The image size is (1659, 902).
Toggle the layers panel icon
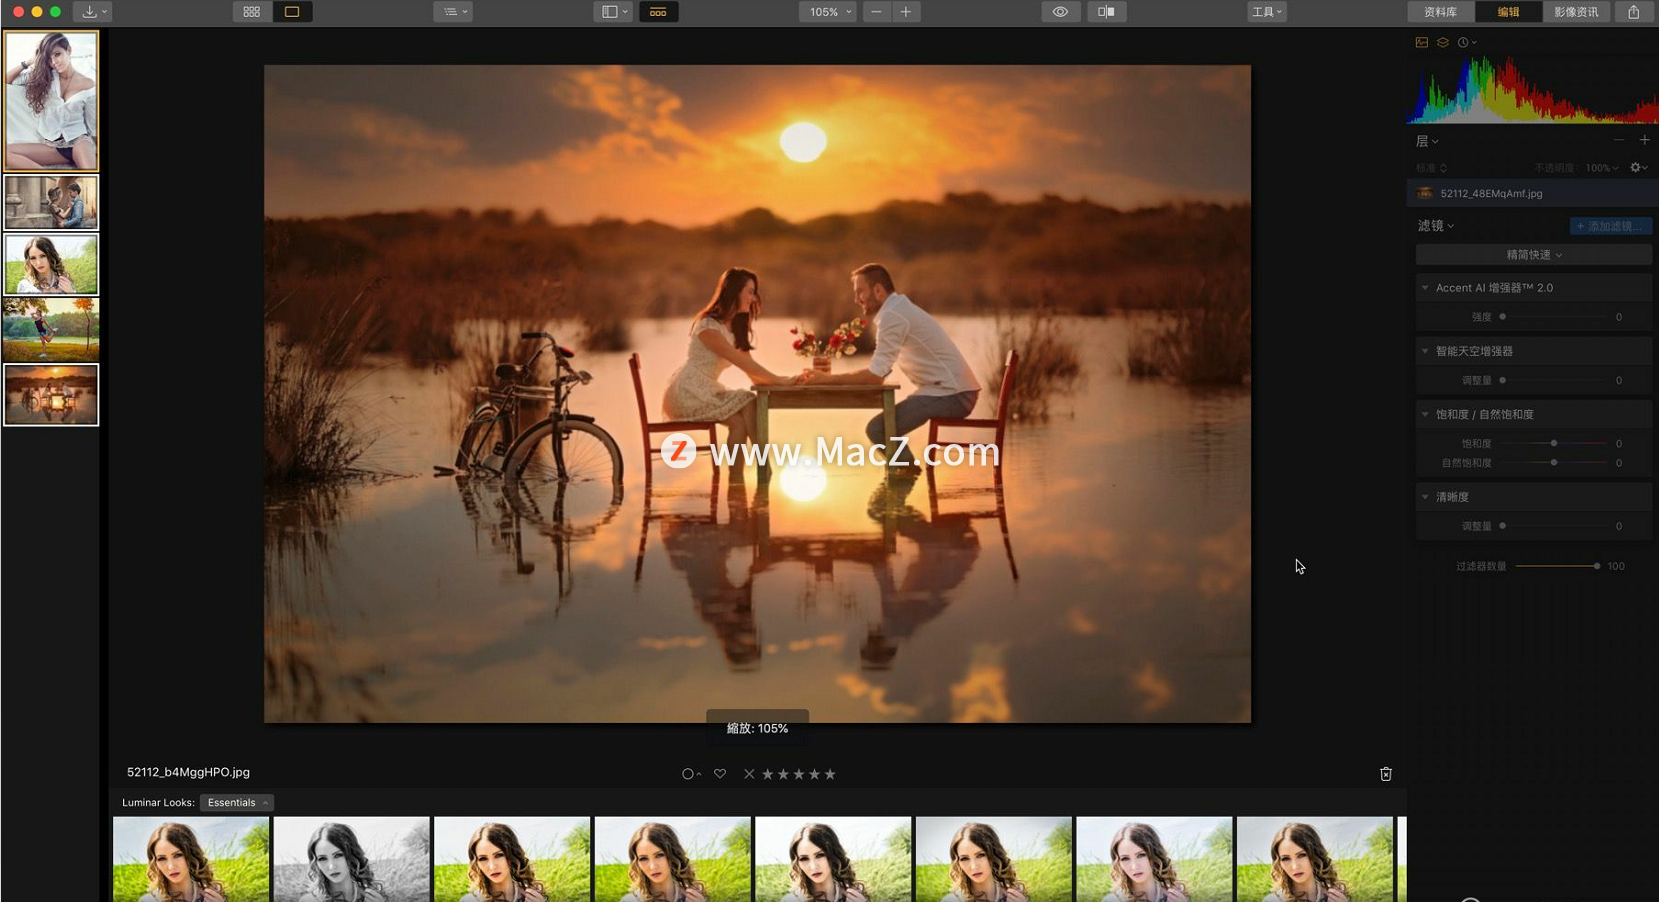tap(1443, 42)
